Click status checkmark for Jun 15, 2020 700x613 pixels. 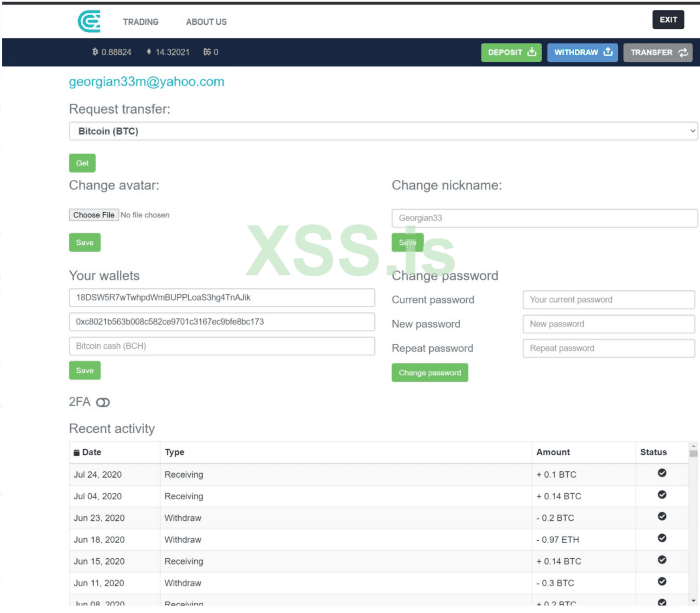click(662, 559)
